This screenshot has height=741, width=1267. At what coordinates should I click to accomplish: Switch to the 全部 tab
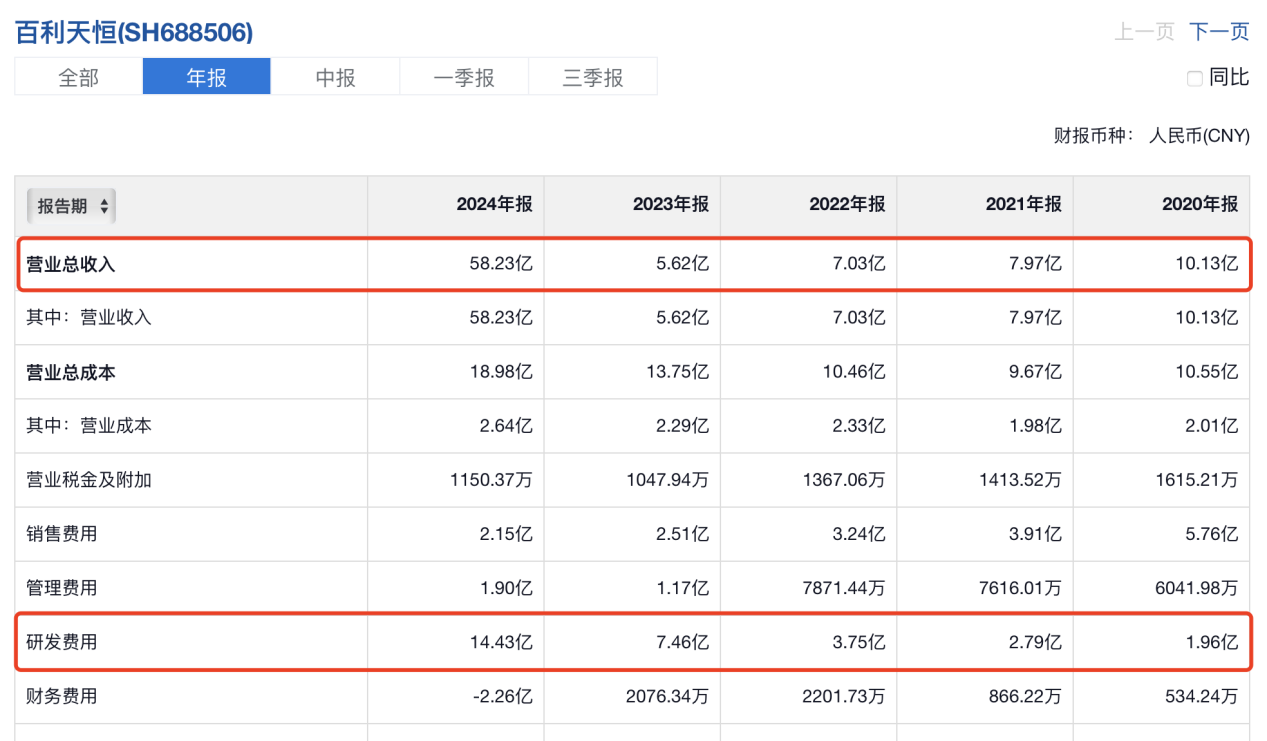click(x=79, y=77)
